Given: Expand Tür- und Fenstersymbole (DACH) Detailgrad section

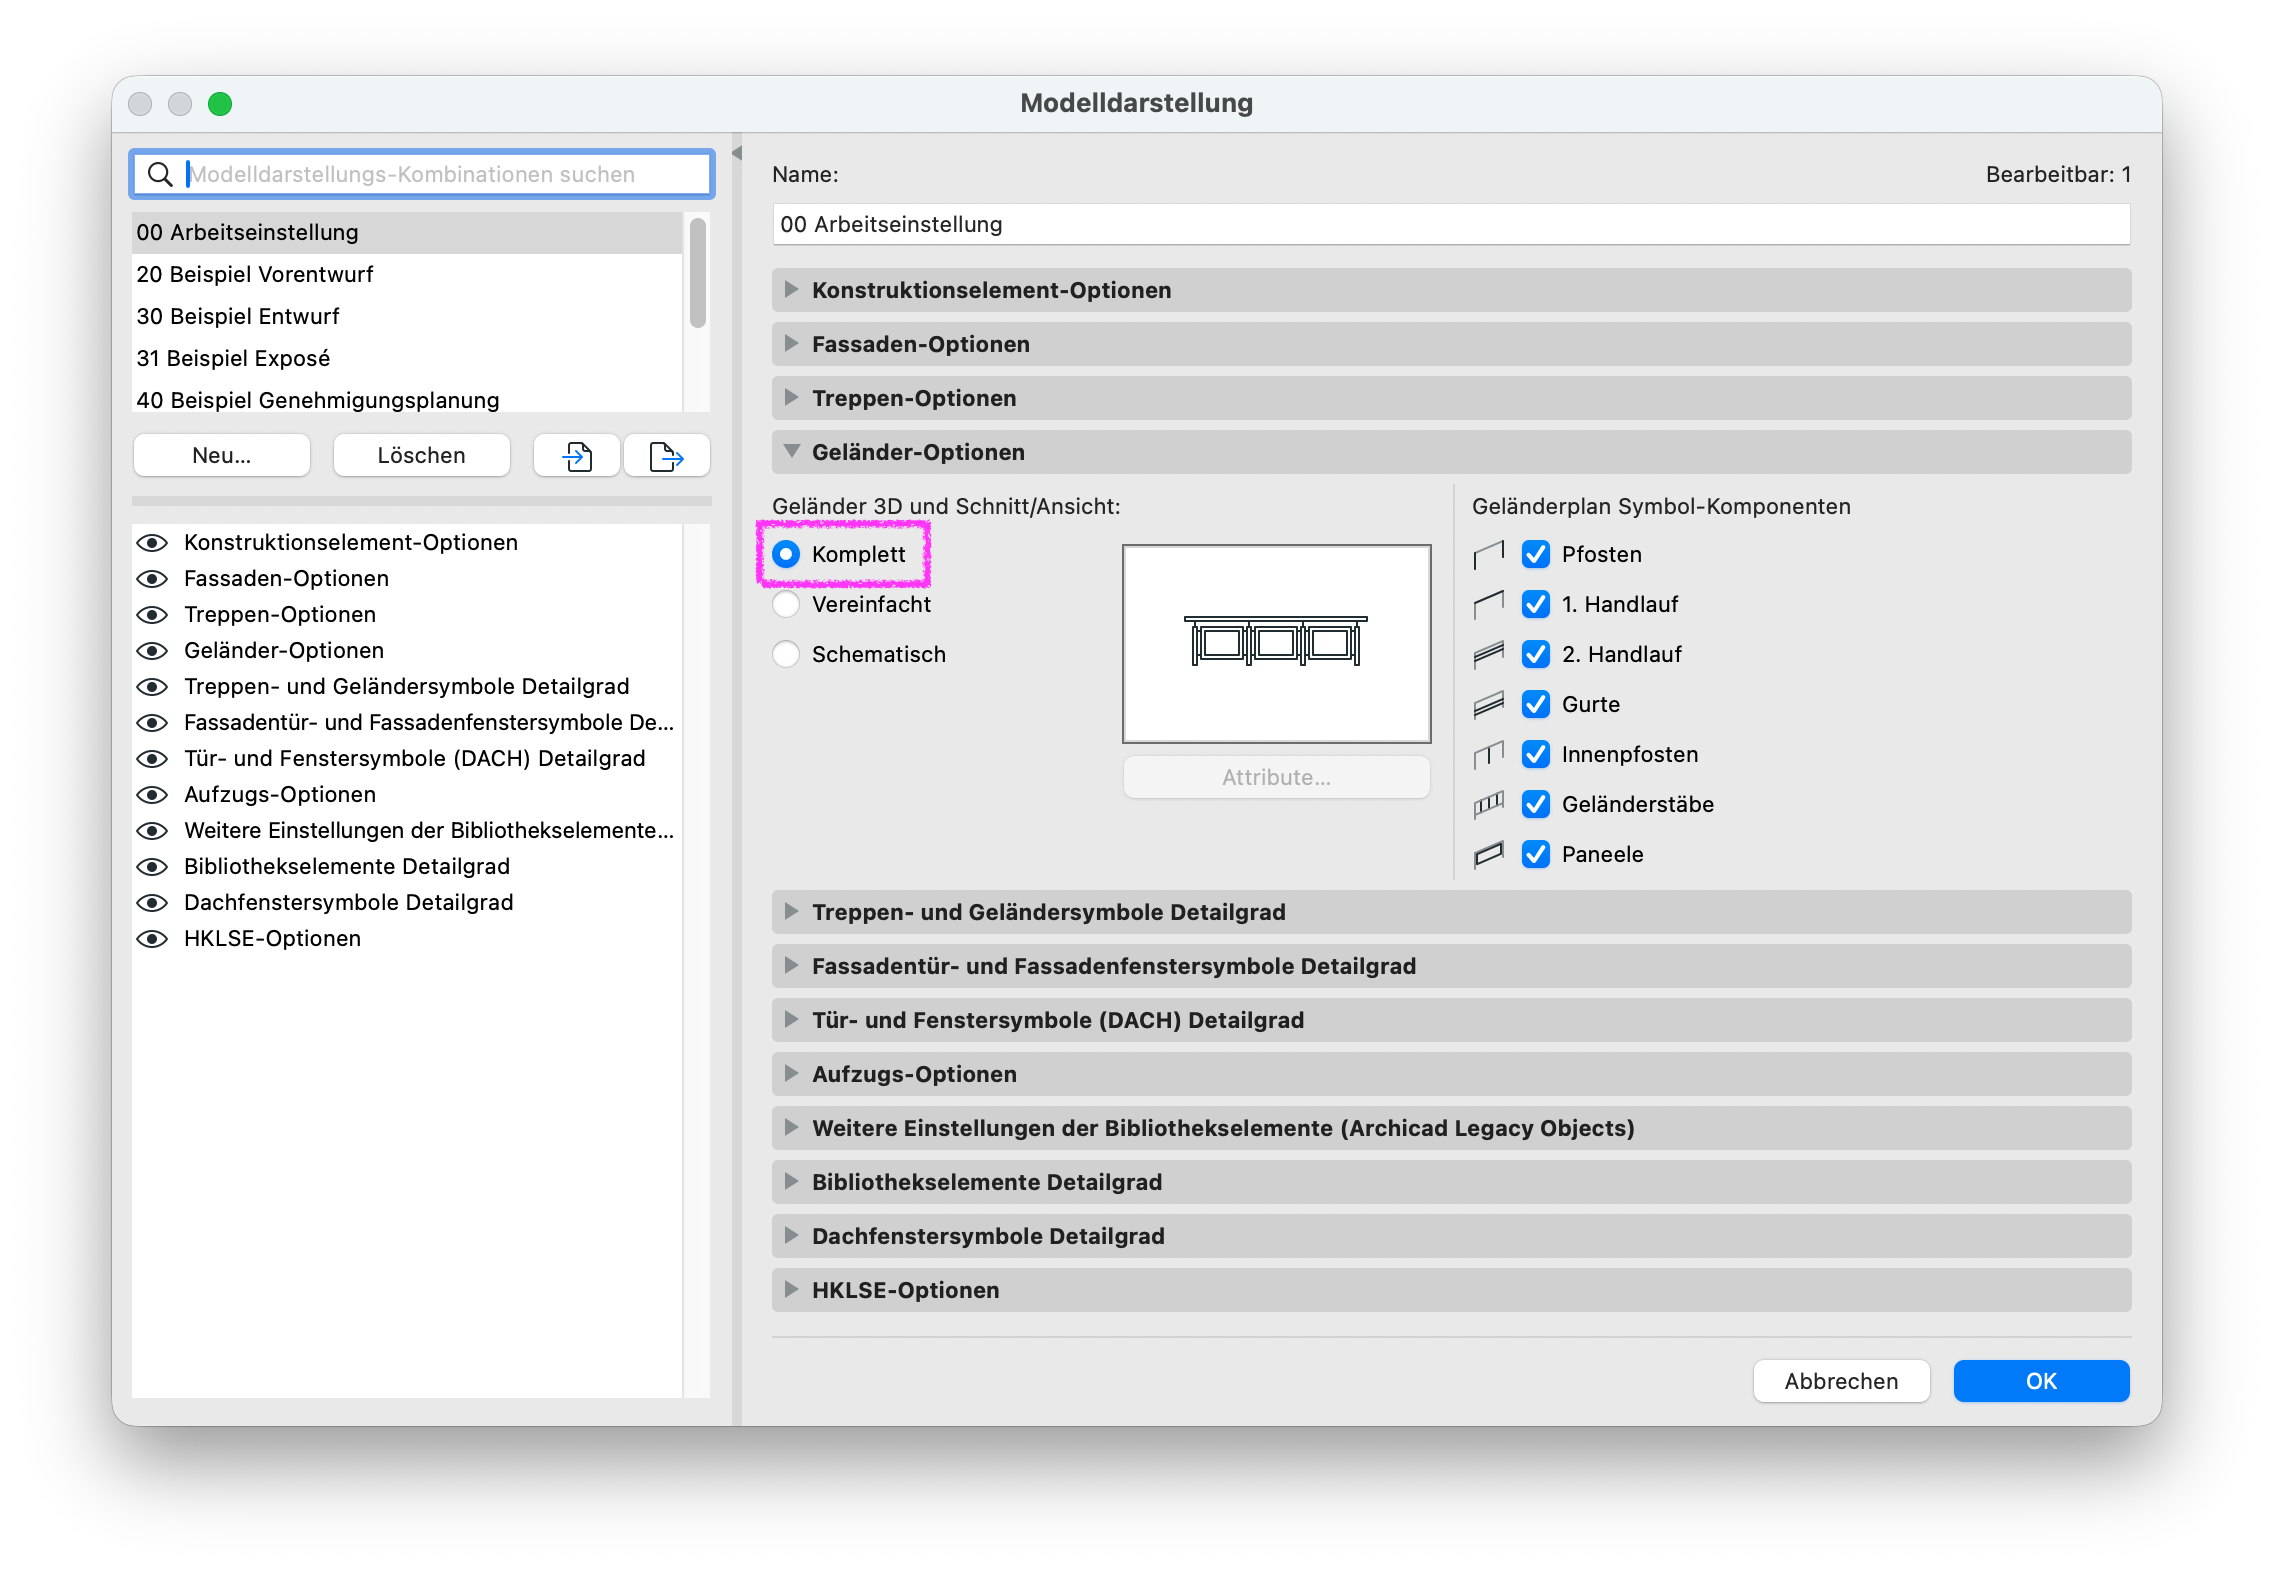Looking at the screenshot, I should pos(1451,1020).
